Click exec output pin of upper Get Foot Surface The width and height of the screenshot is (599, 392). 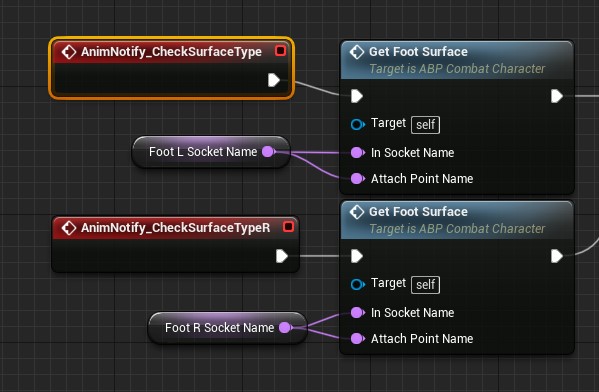coord(557,96)
